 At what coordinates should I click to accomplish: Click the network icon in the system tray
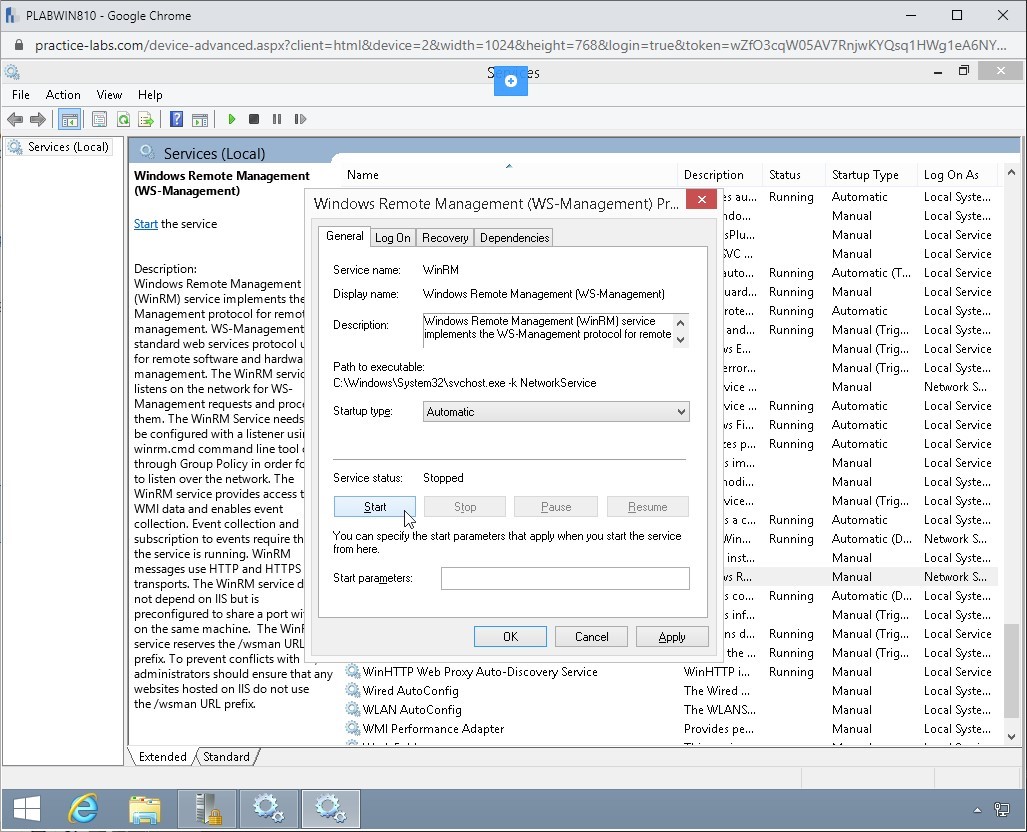1001,810
